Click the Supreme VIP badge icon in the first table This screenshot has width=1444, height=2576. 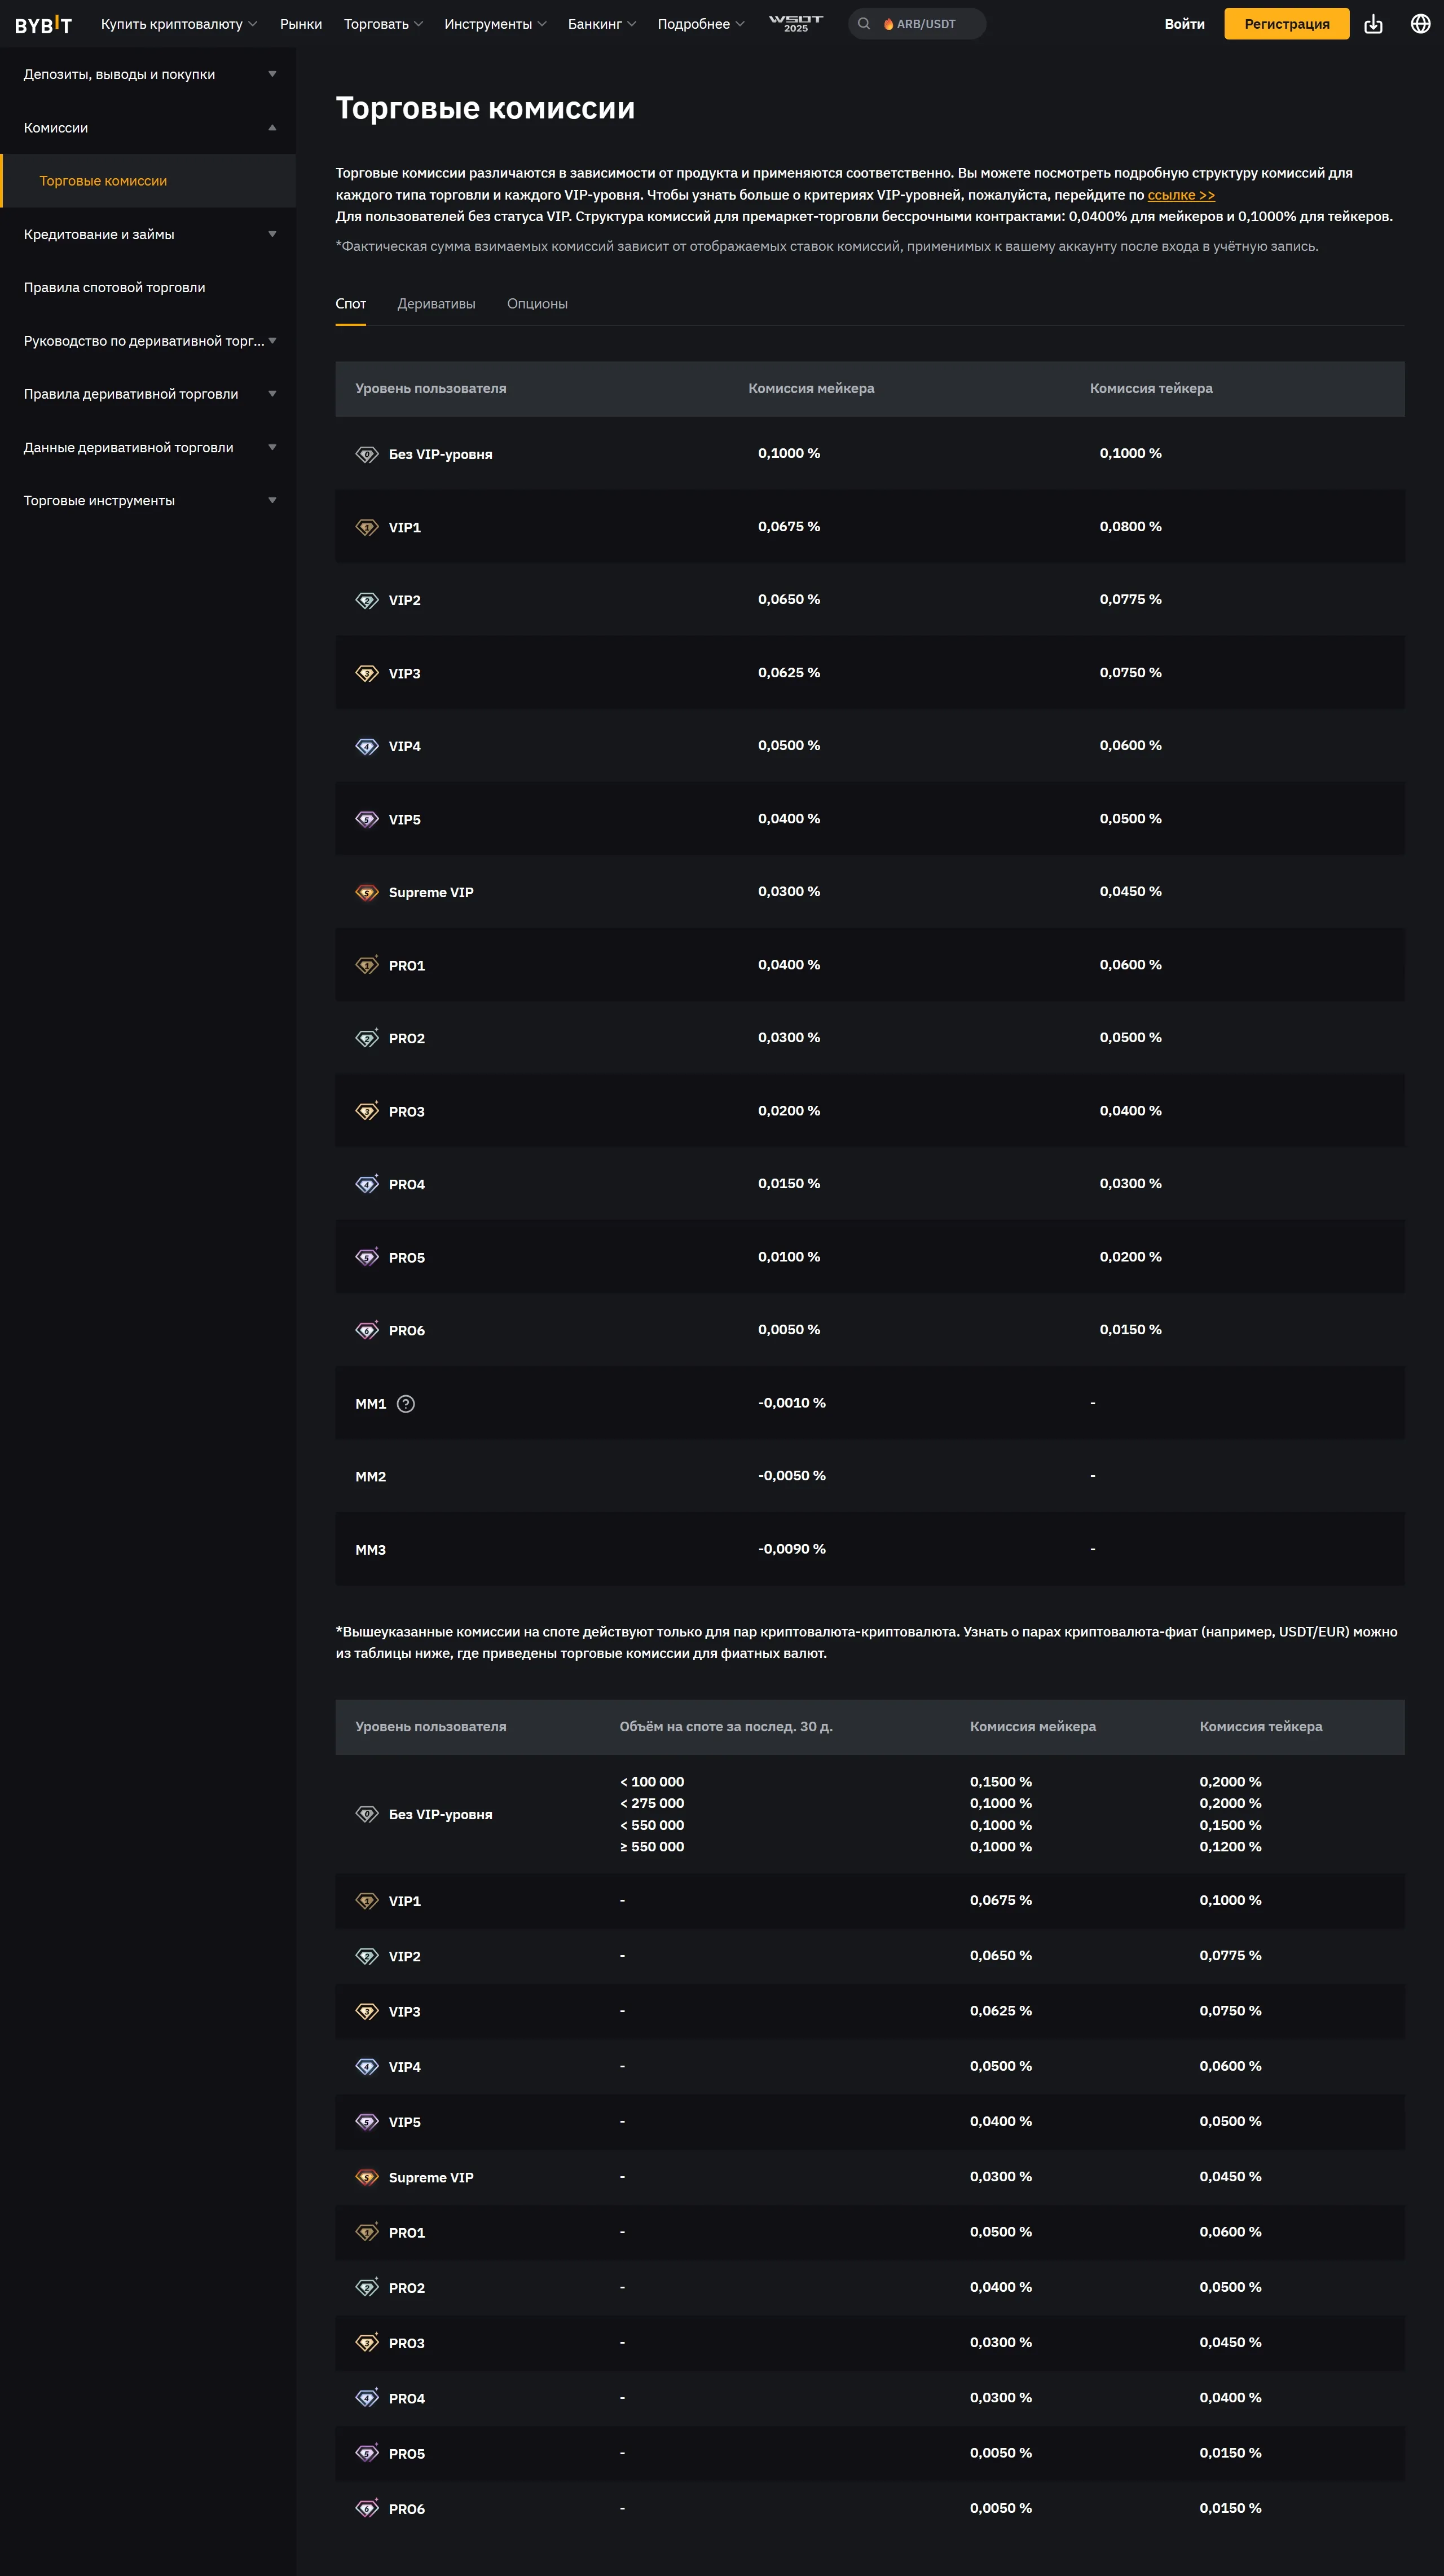click(367, 892)
